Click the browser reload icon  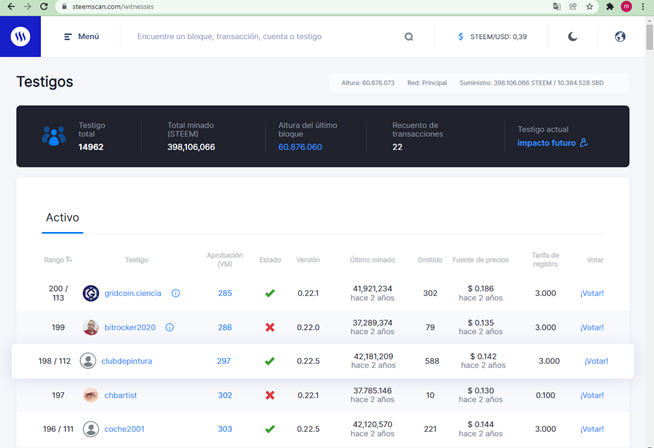tap(44, 6)
